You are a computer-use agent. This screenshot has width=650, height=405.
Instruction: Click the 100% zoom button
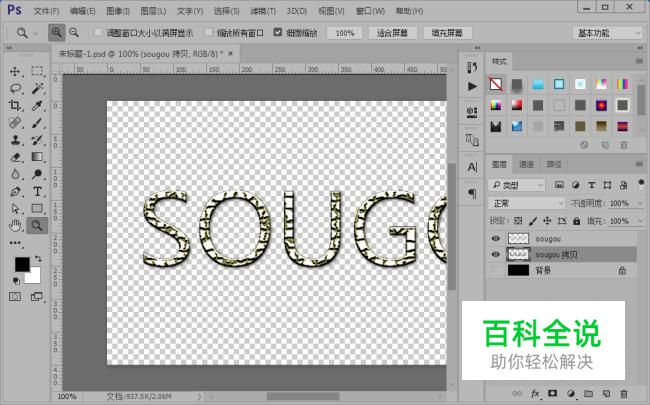tap(345, 33)
